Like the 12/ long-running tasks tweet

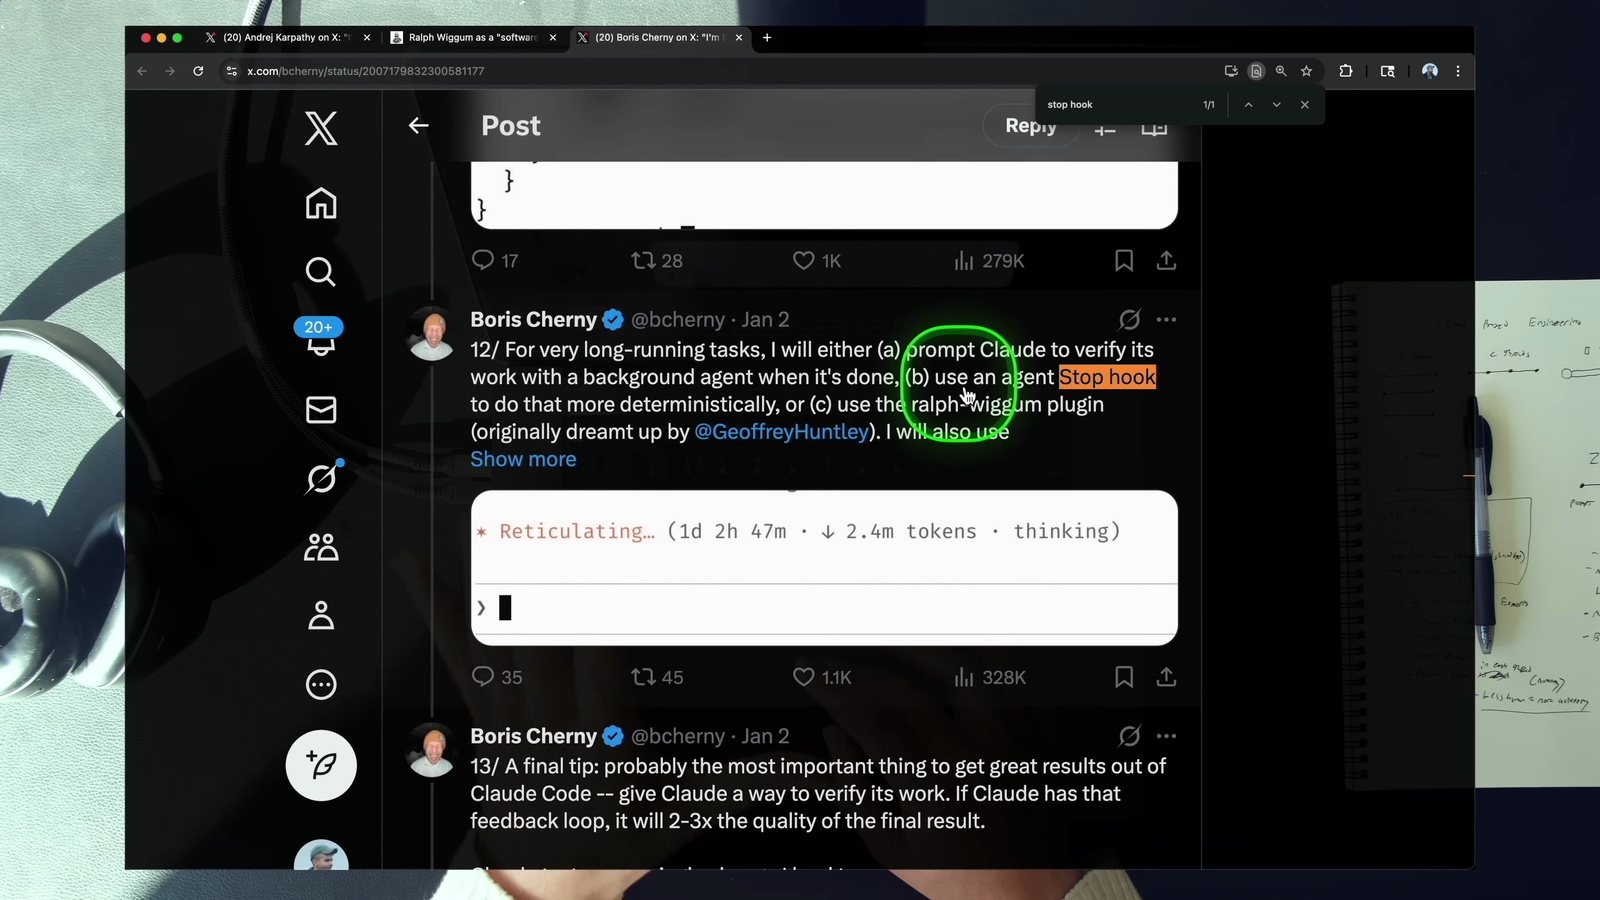pyautogui.click(x=804, y=677)
